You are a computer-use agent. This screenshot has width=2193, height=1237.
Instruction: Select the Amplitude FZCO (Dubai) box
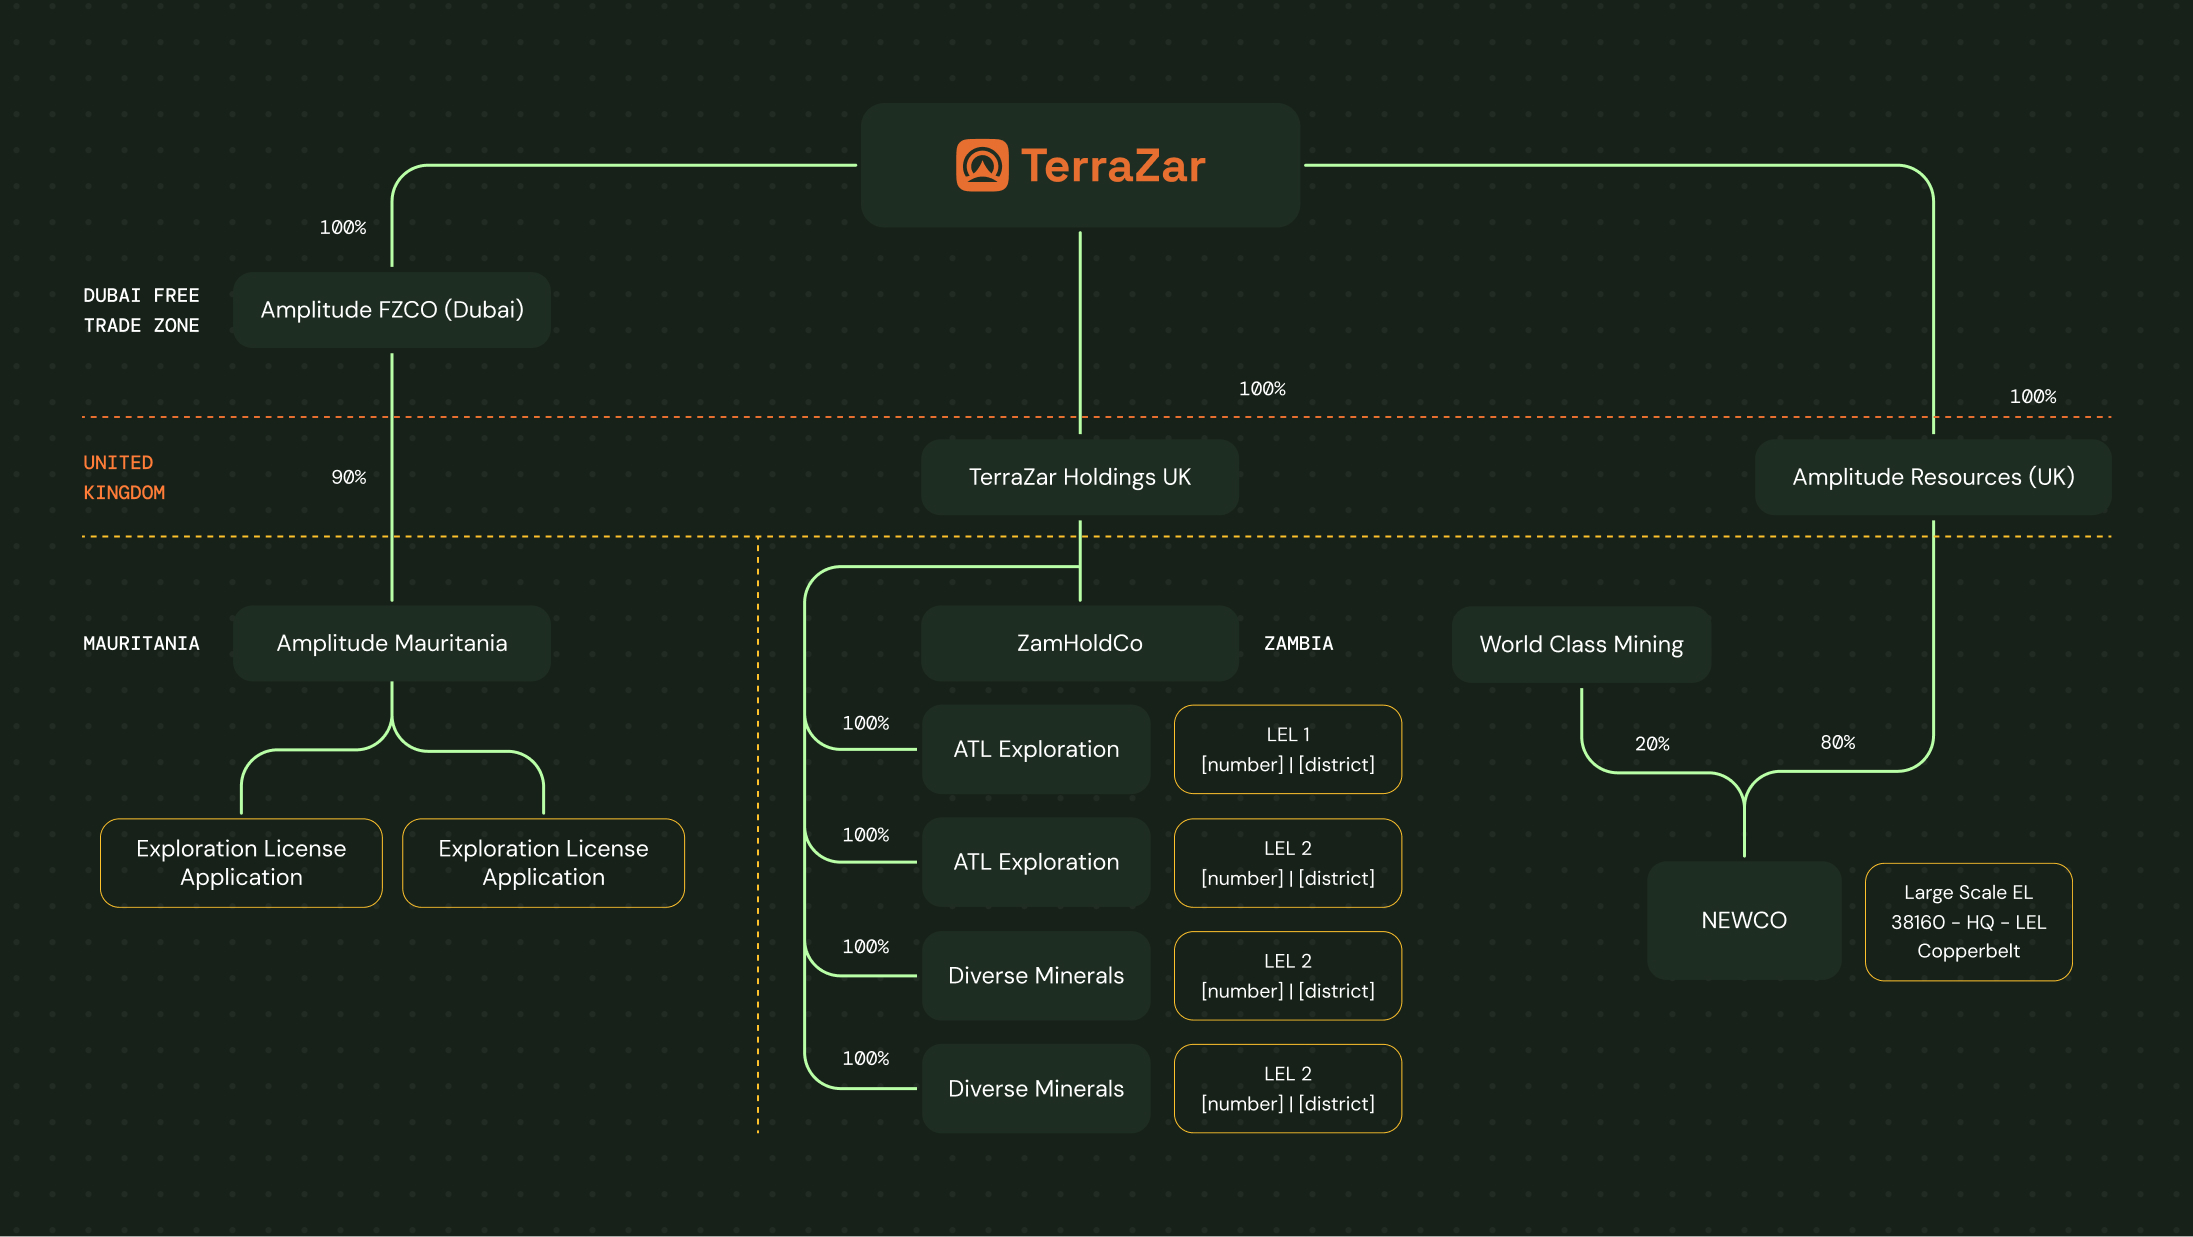point(391,310)
